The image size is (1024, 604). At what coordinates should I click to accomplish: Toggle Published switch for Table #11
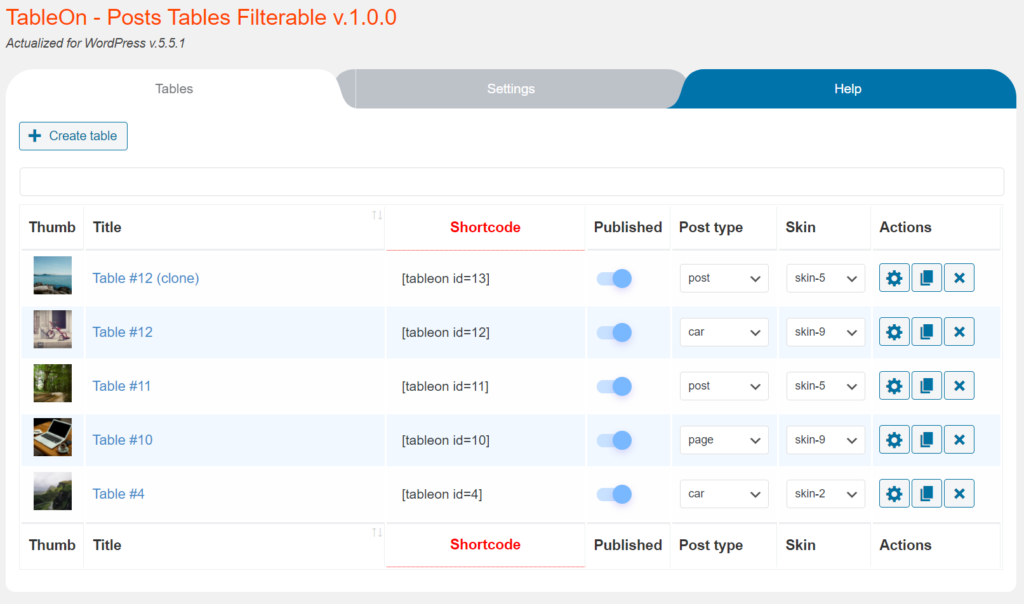(x=614, y=387)
